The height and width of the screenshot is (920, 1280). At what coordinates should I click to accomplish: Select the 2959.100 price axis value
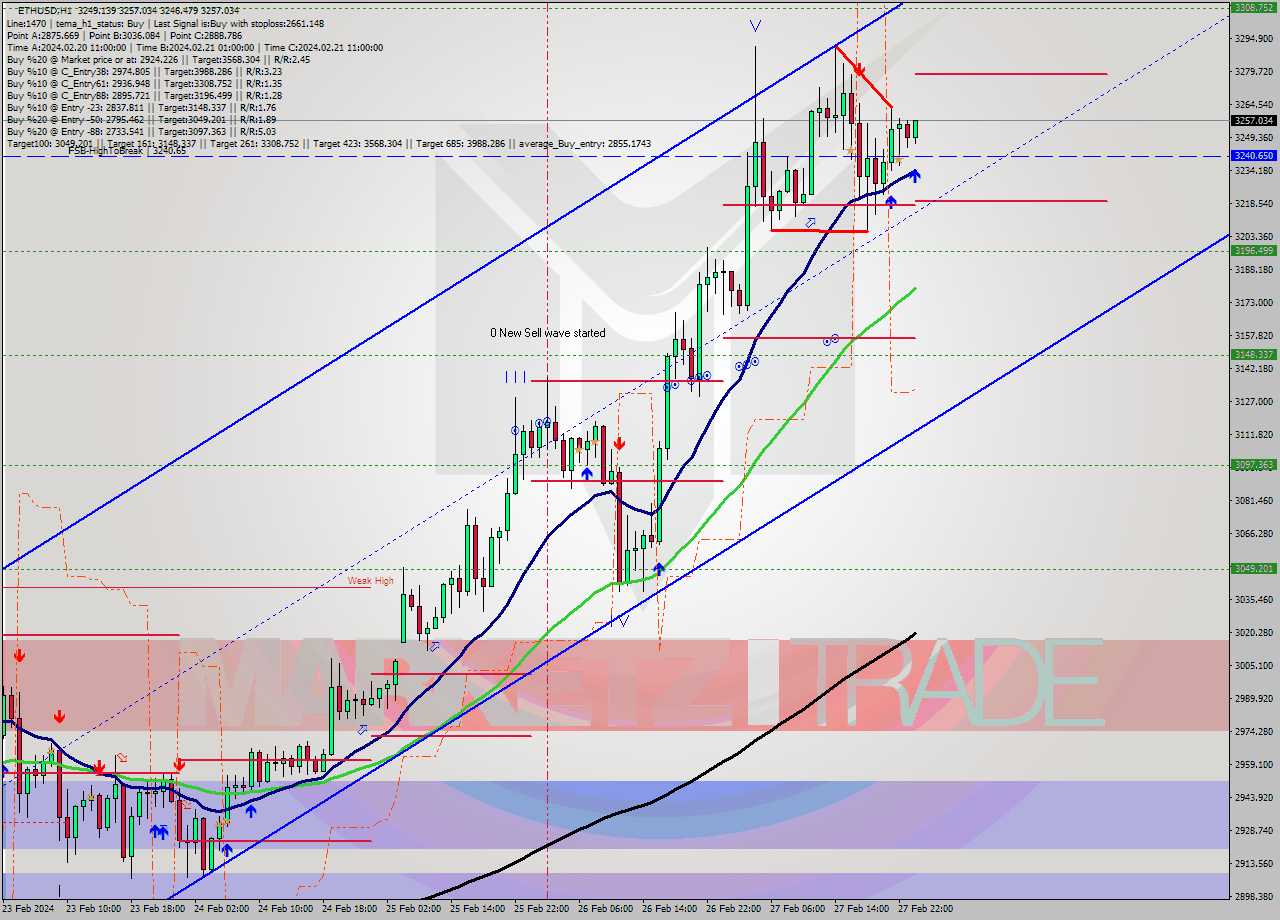click(1254, 764)
